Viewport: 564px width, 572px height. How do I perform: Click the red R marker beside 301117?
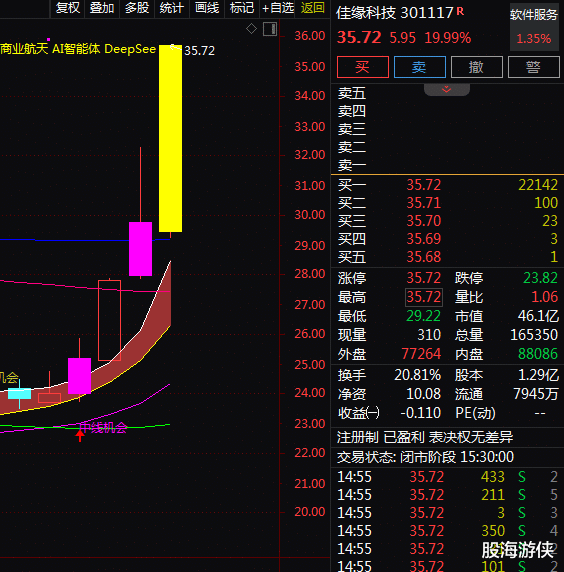[x=460, y=11]
